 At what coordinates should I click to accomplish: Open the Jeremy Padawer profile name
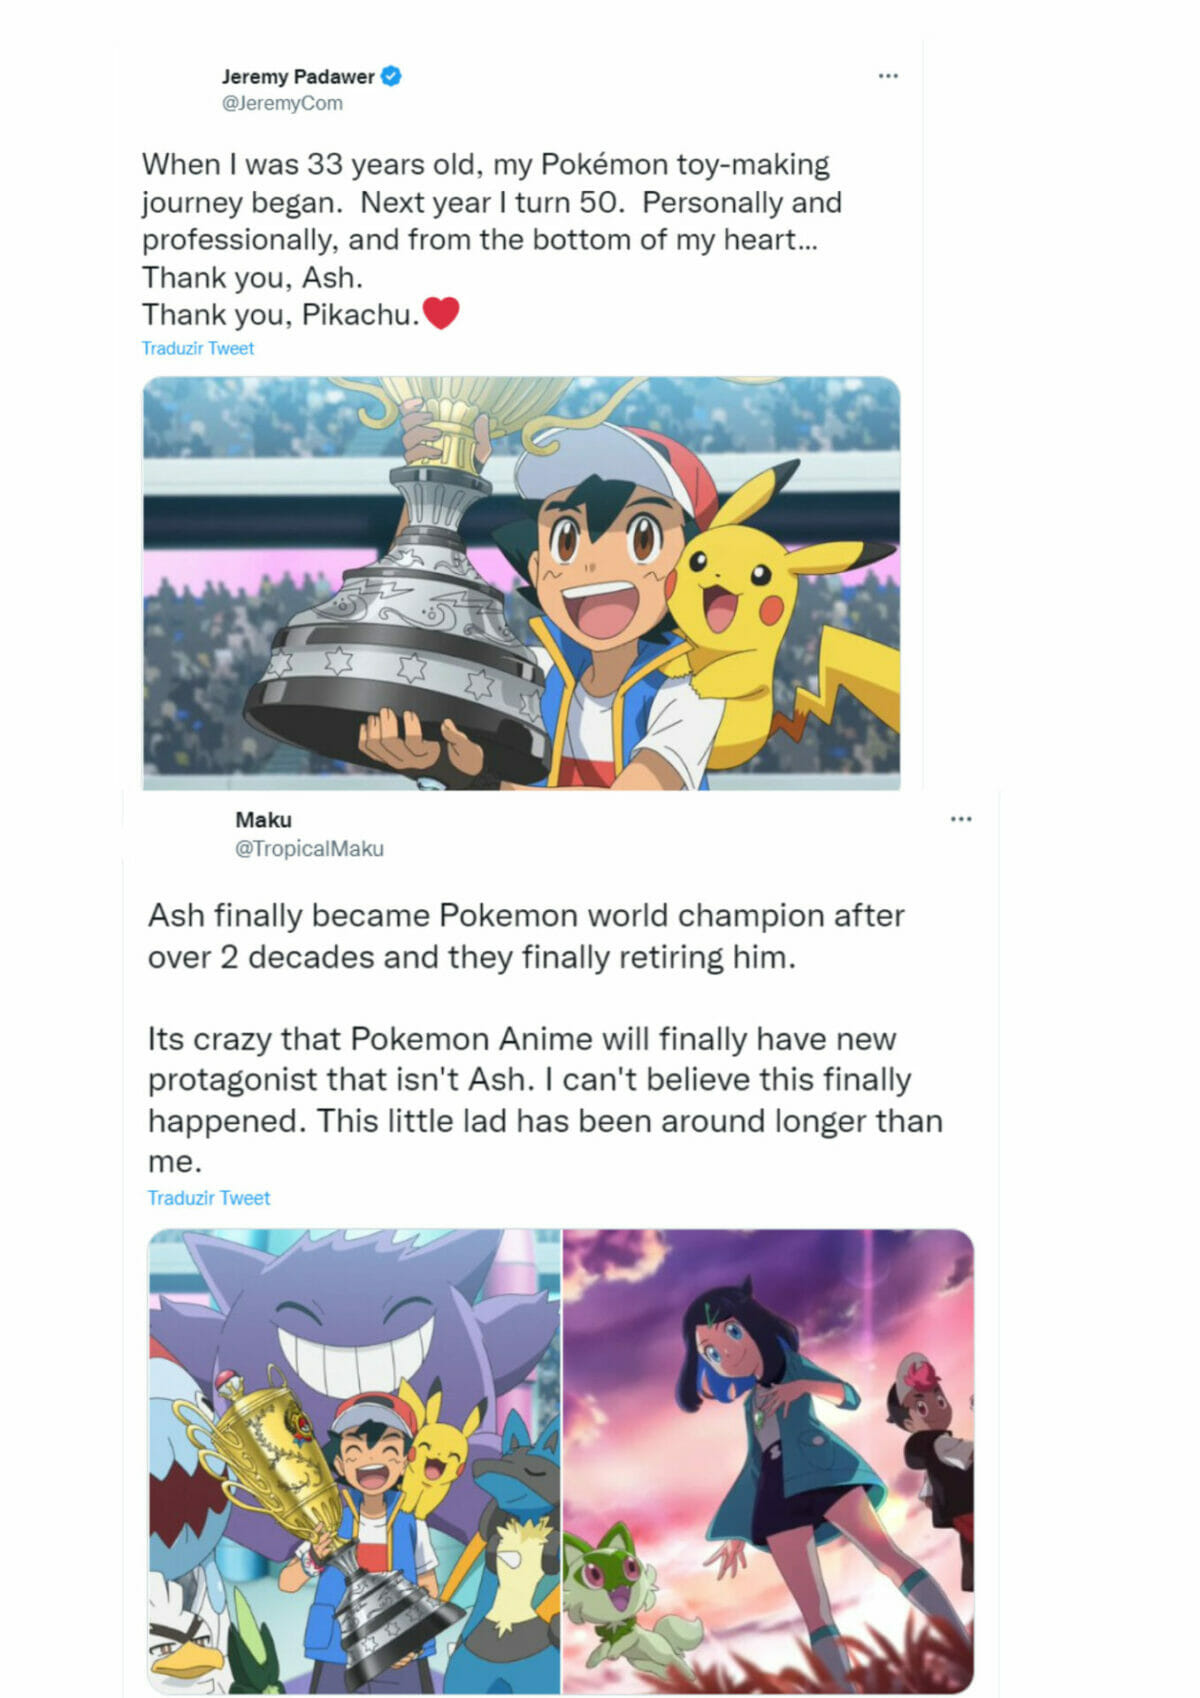click(x=298, y=76)
